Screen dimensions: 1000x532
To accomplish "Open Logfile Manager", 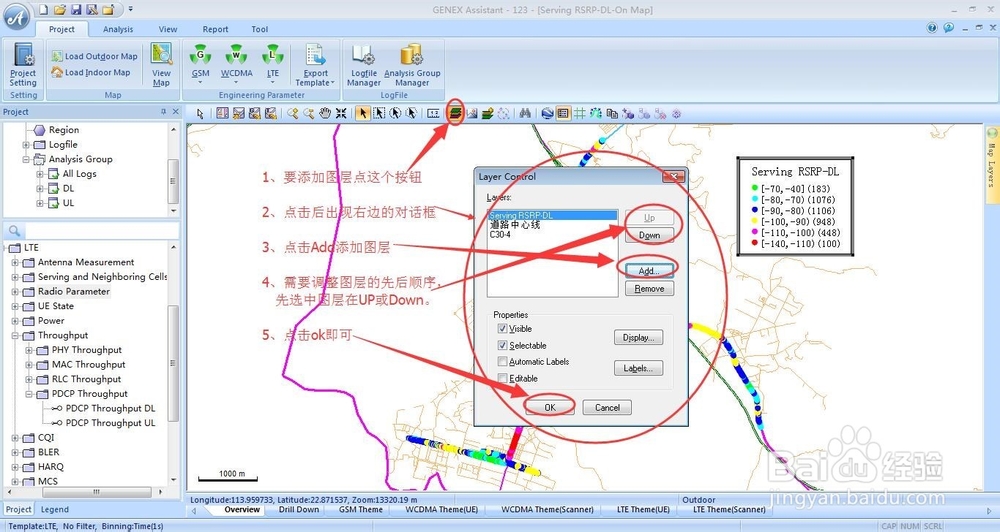I will [x=364, y=65].
